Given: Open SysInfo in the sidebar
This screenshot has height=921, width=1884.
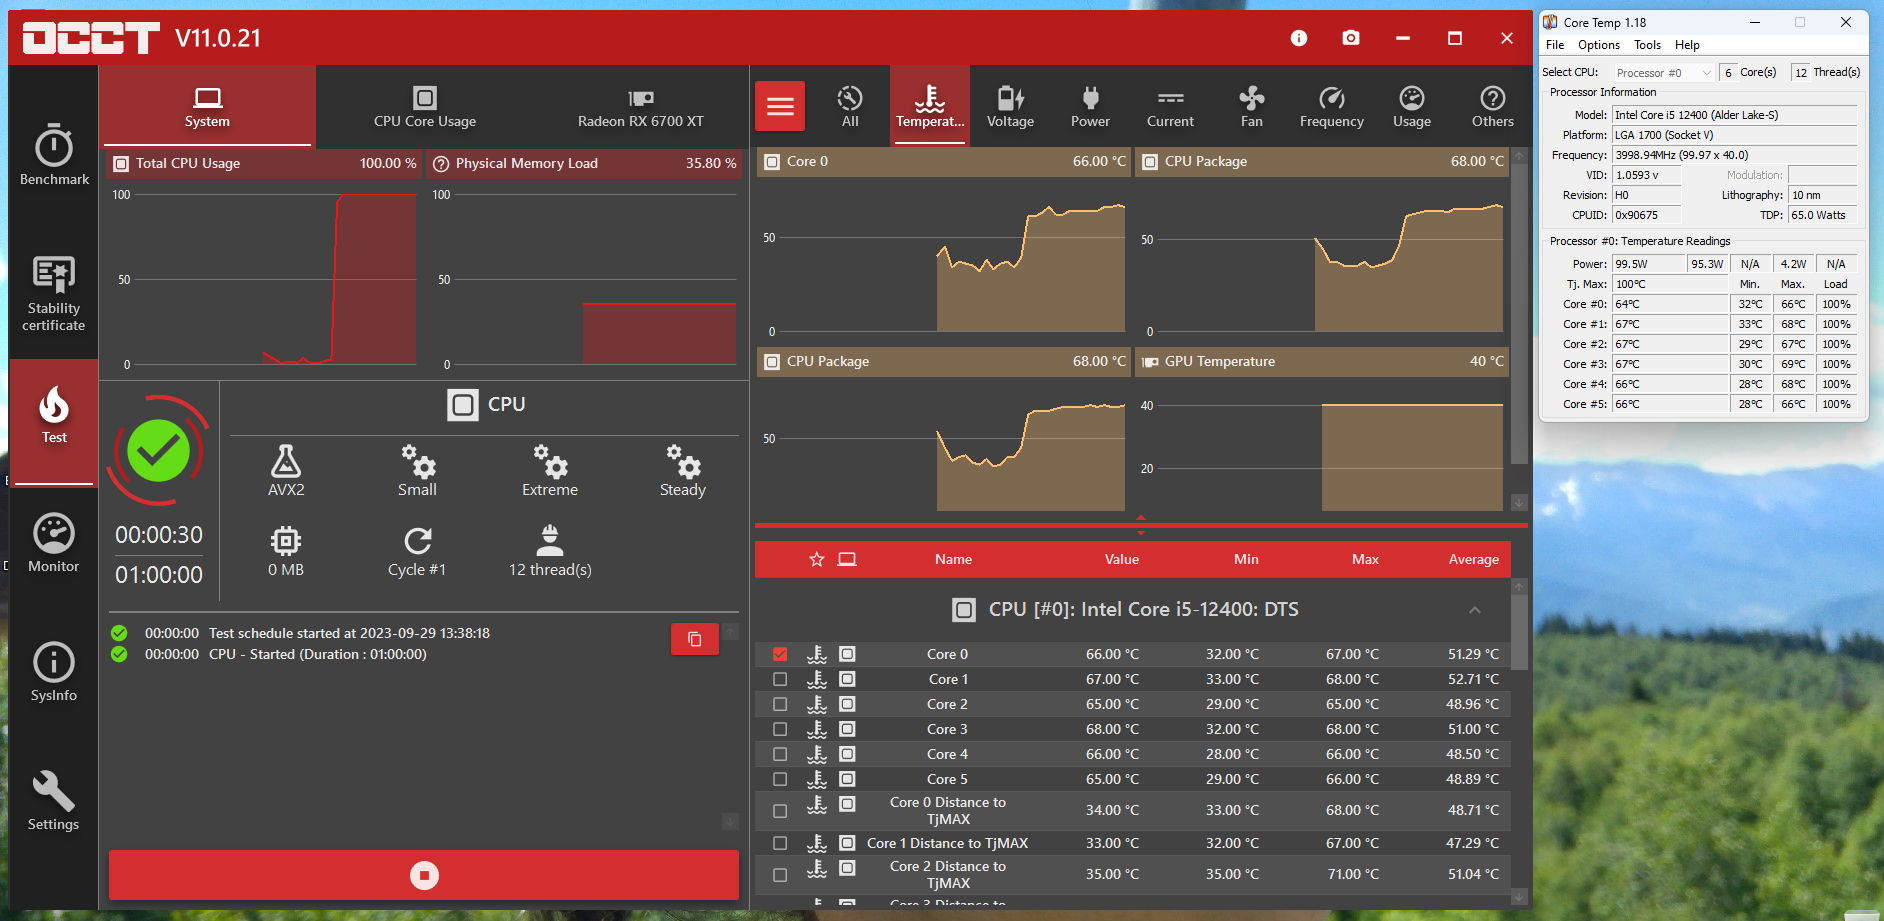Looking at the screenshot, I should point(54,672).
